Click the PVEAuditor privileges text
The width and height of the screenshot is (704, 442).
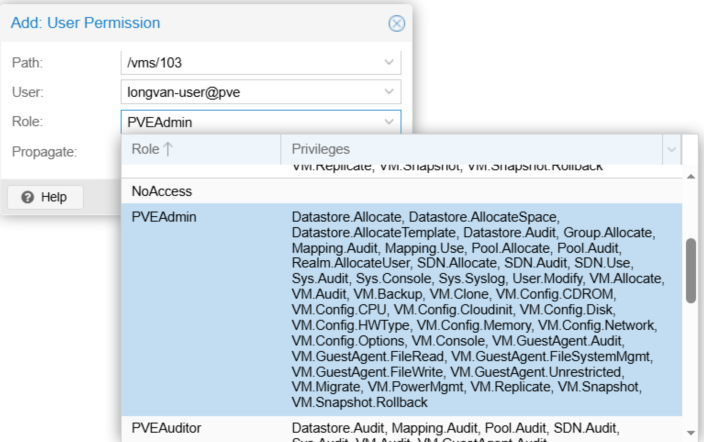coord(455,433)
